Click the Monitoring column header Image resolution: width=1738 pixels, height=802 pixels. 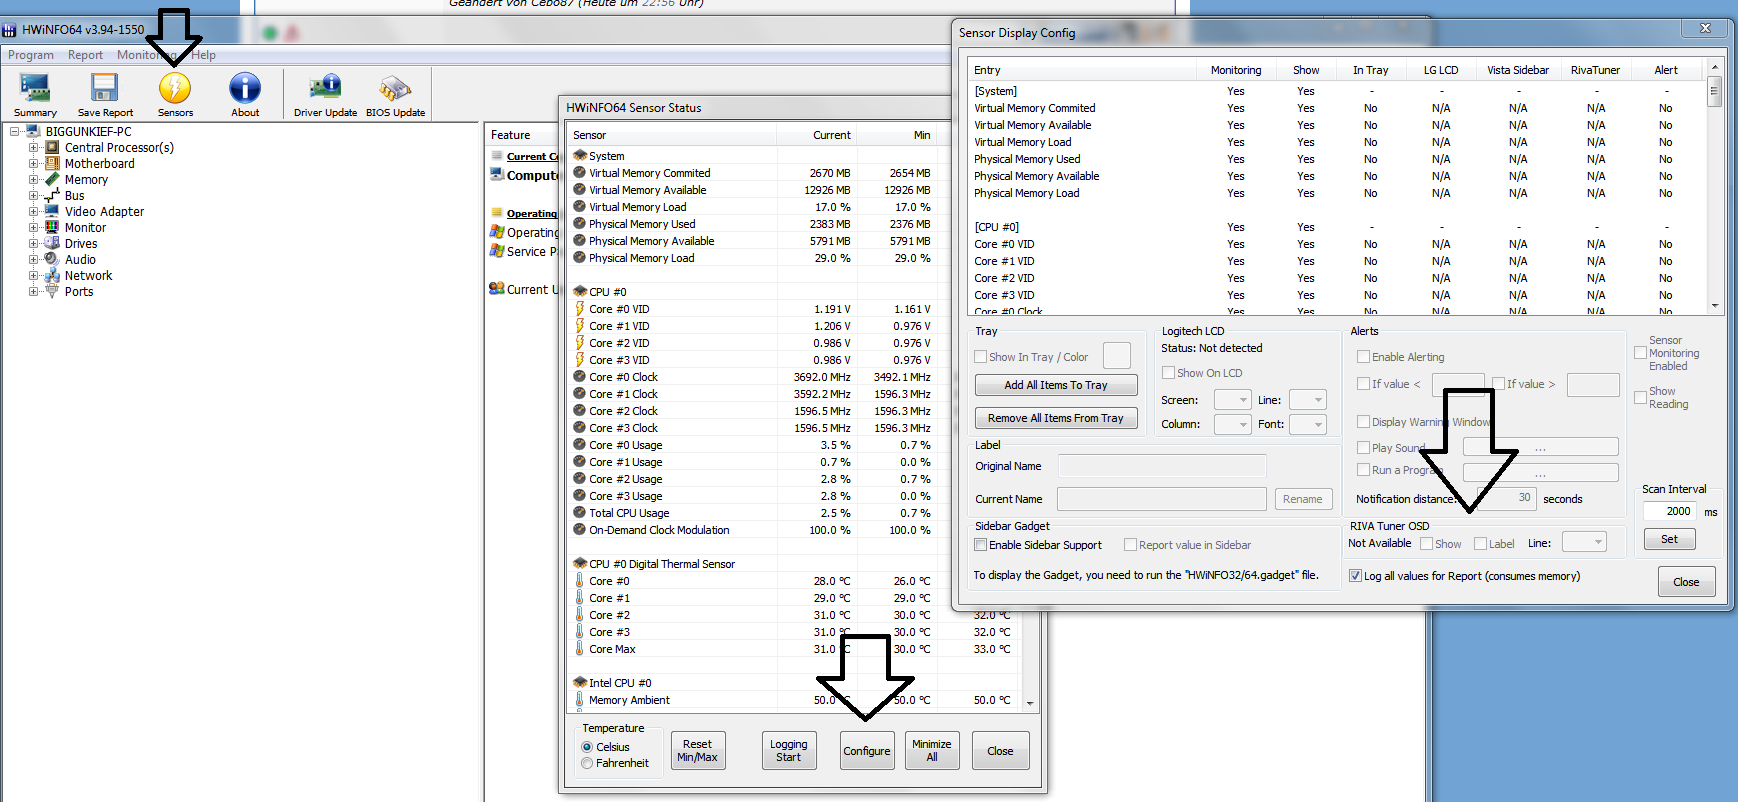(x=1236, y=70)
